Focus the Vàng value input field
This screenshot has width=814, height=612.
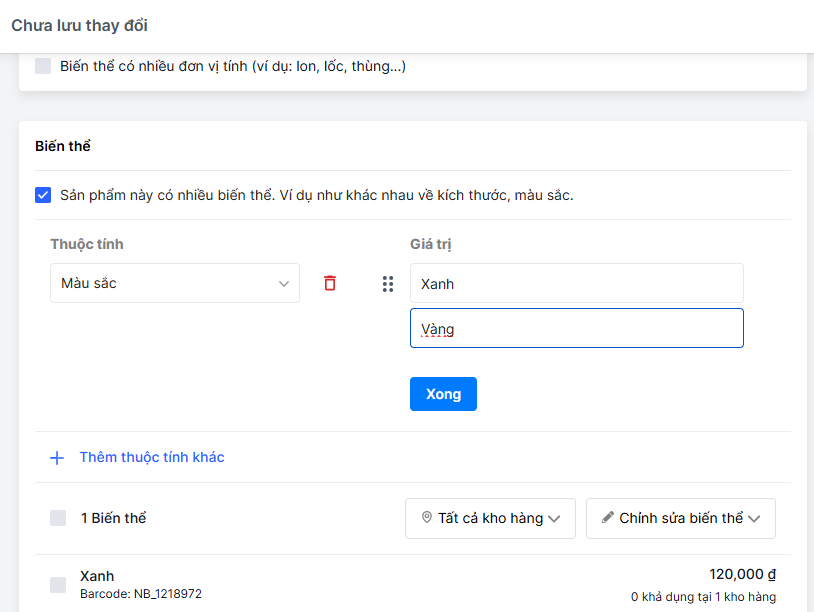click(576, 328)
